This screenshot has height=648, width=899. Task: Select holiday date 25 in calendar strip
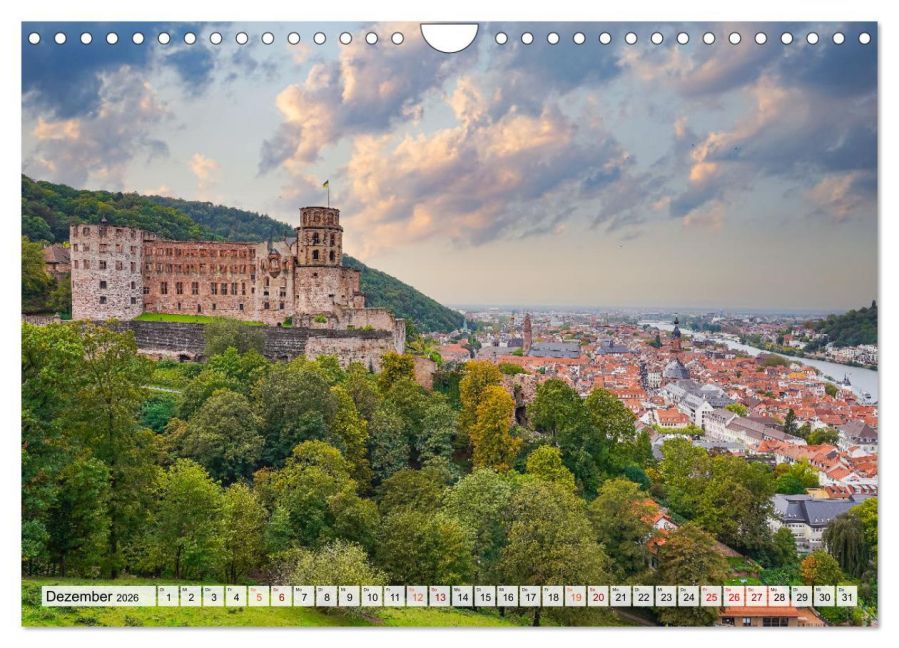tap(711, 597)
